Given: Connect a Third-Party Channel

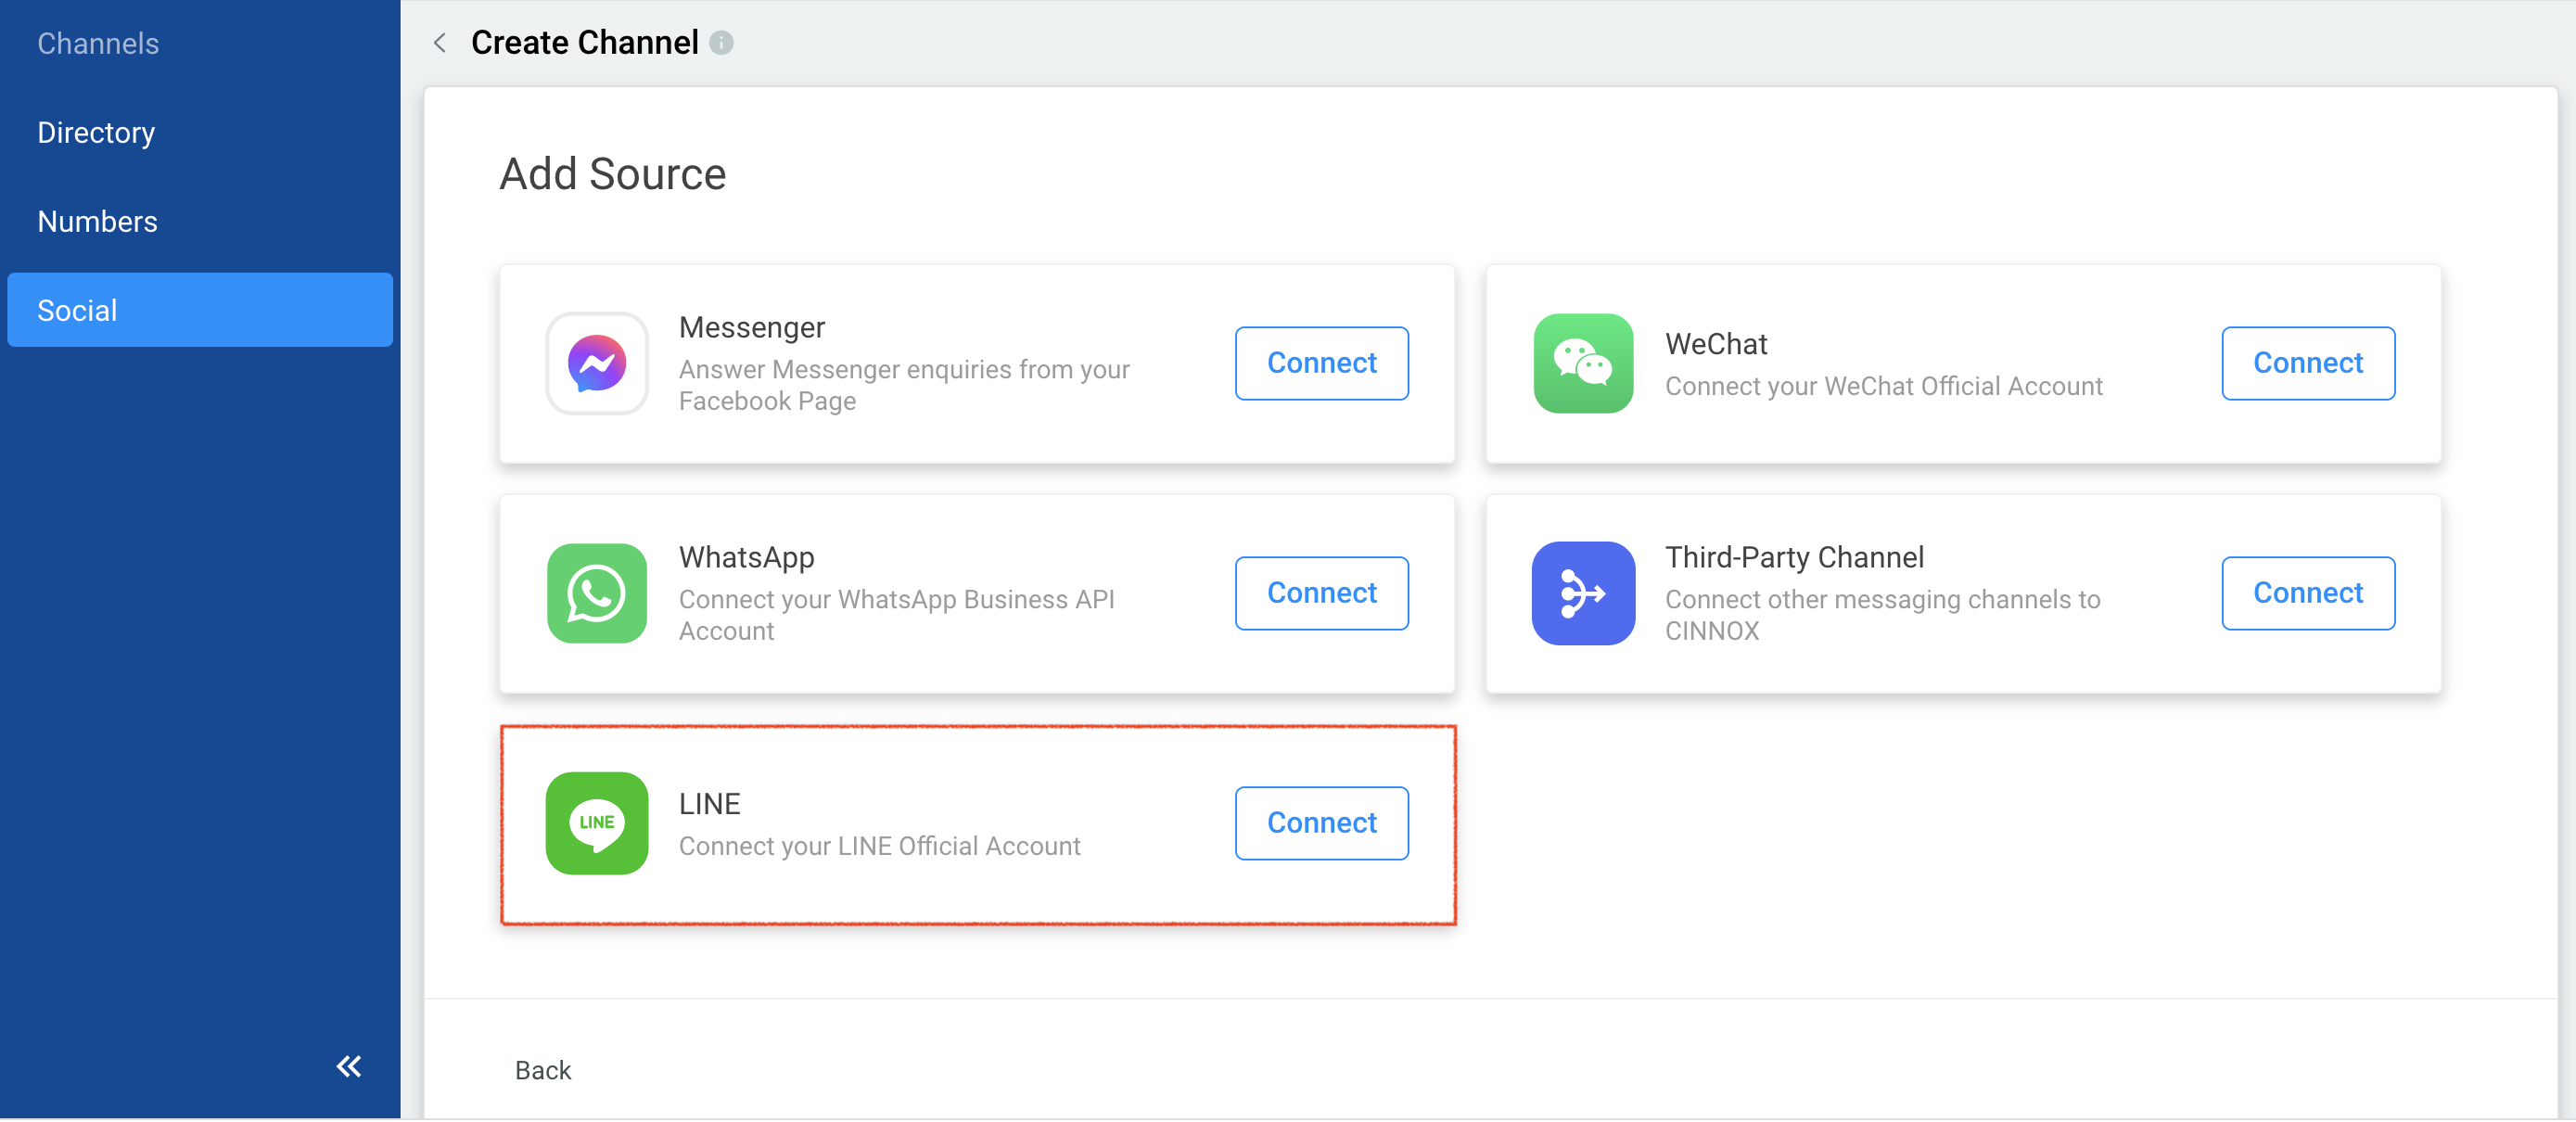Looking at the screenshot, I should pyautogui.click(x=2306, y=594).
